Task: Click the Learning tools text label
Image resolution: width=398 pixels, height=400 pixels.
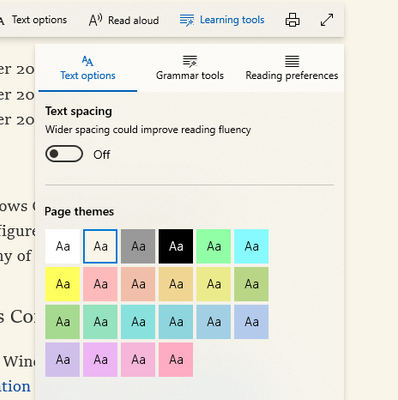Action: 232,20
